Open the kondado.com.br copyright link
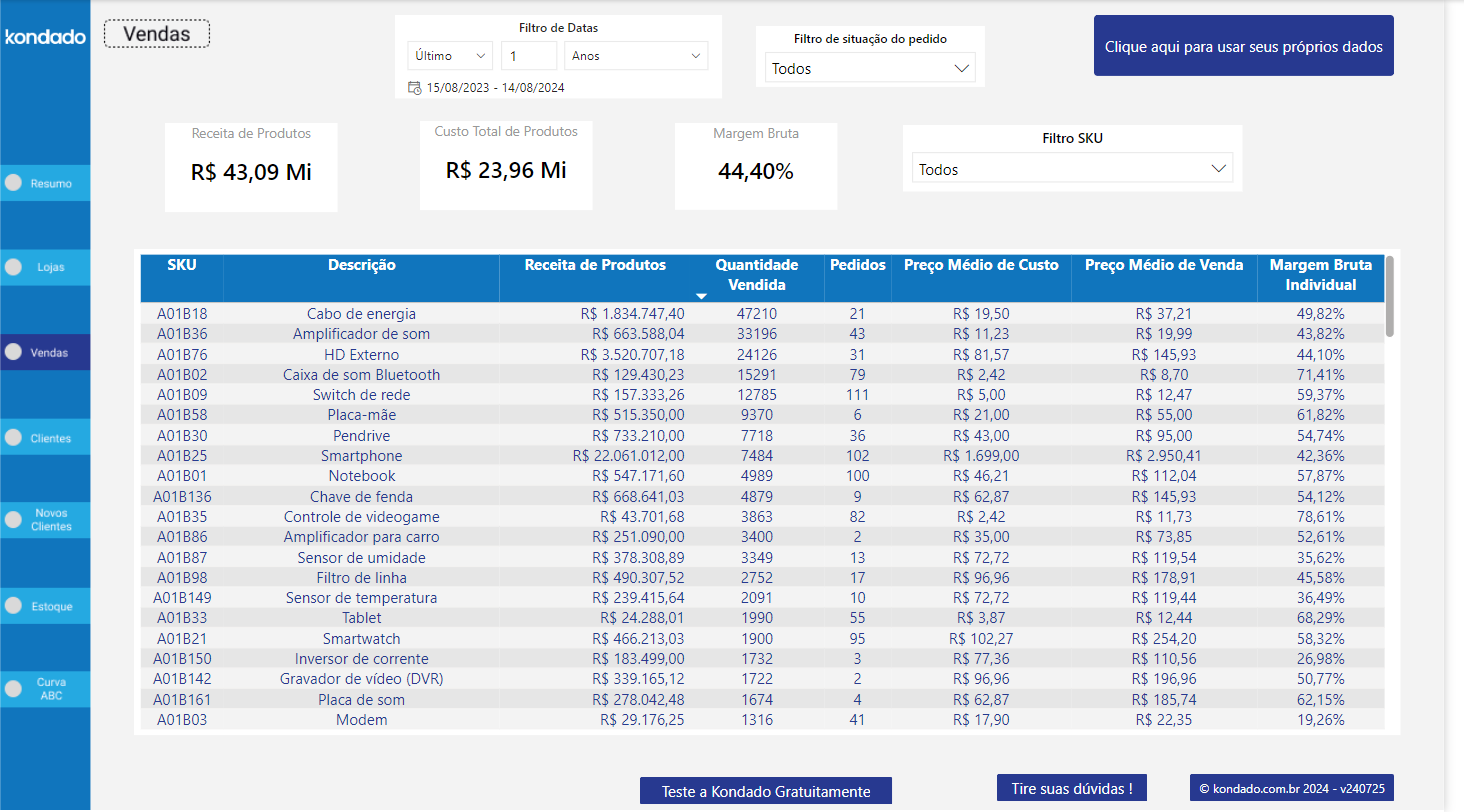 pyautogui.click(x=1291, y=787)
